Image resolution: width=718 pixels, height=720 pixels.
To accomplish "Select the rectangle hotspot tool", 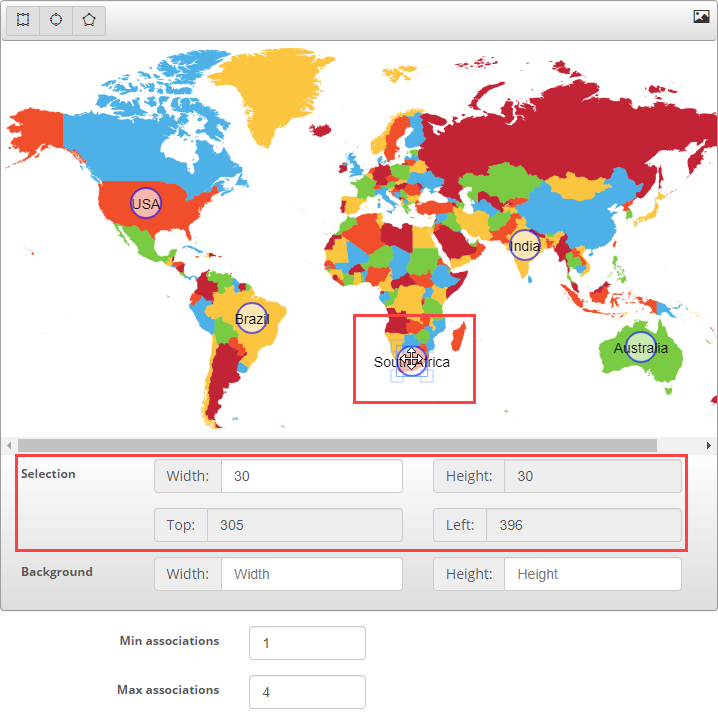I will pos(23,20).
